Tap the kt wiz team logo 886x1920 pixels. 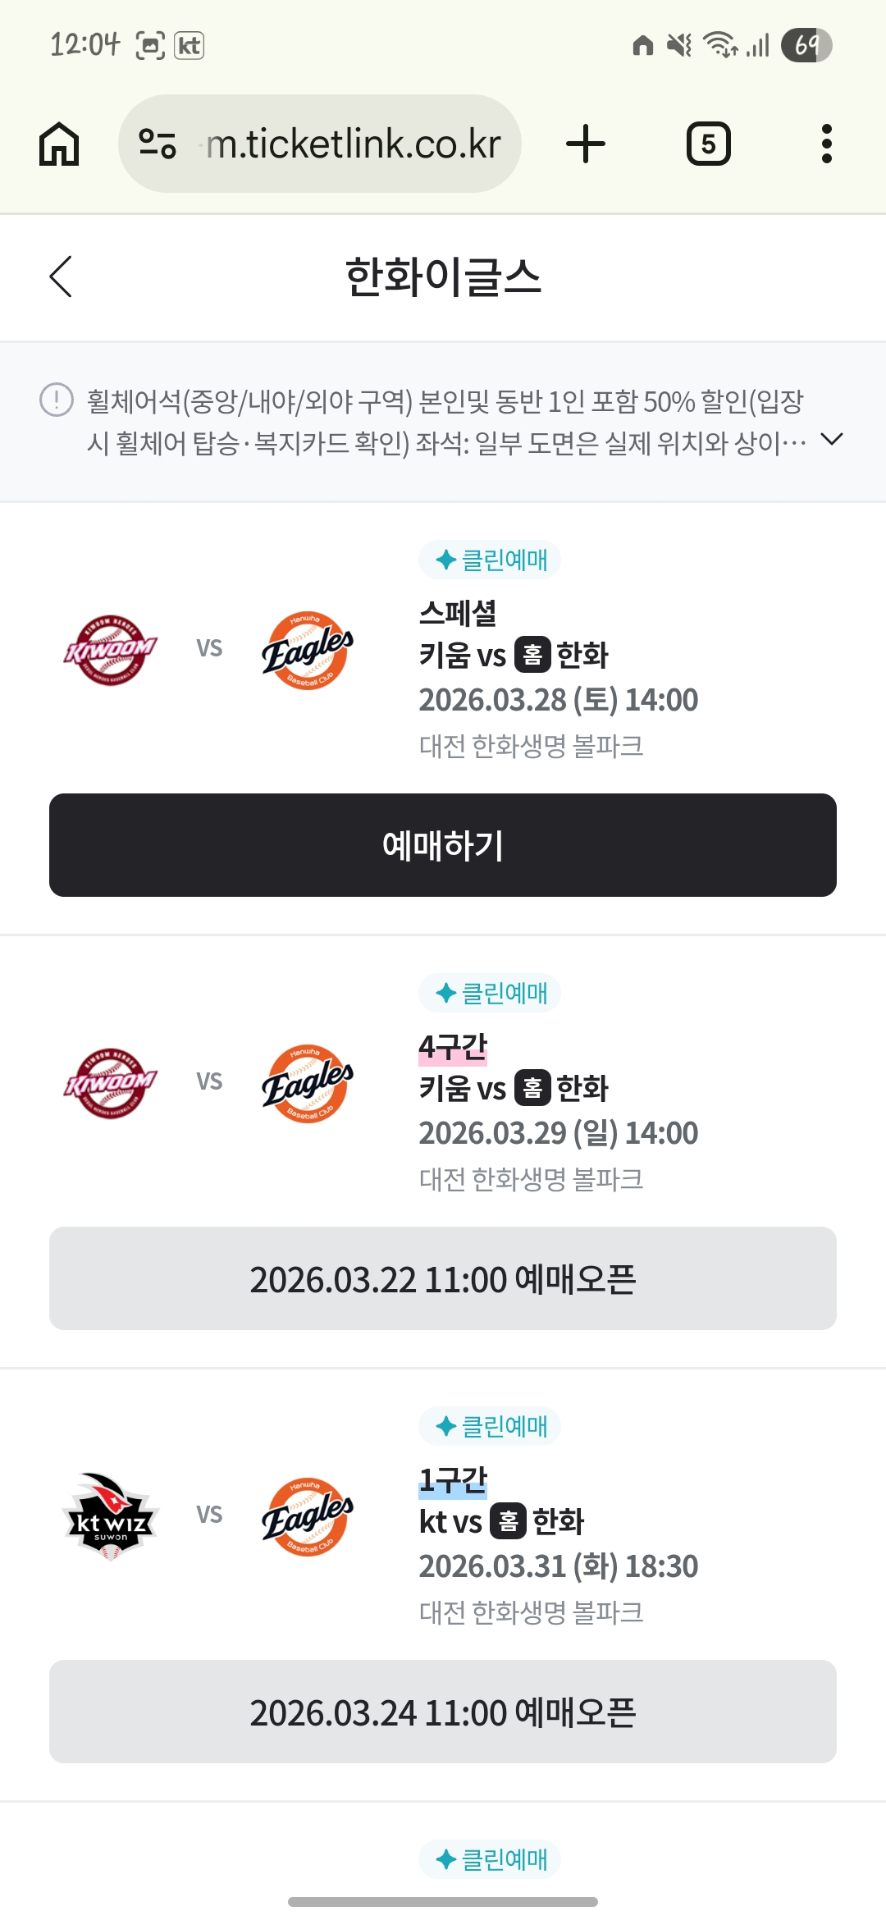coord(110,1515)
